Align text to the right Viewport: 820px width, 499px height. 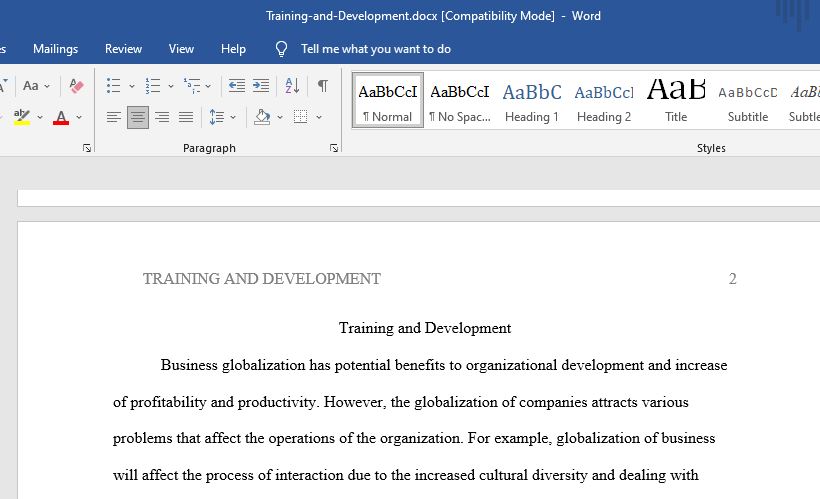pos(162,117)
